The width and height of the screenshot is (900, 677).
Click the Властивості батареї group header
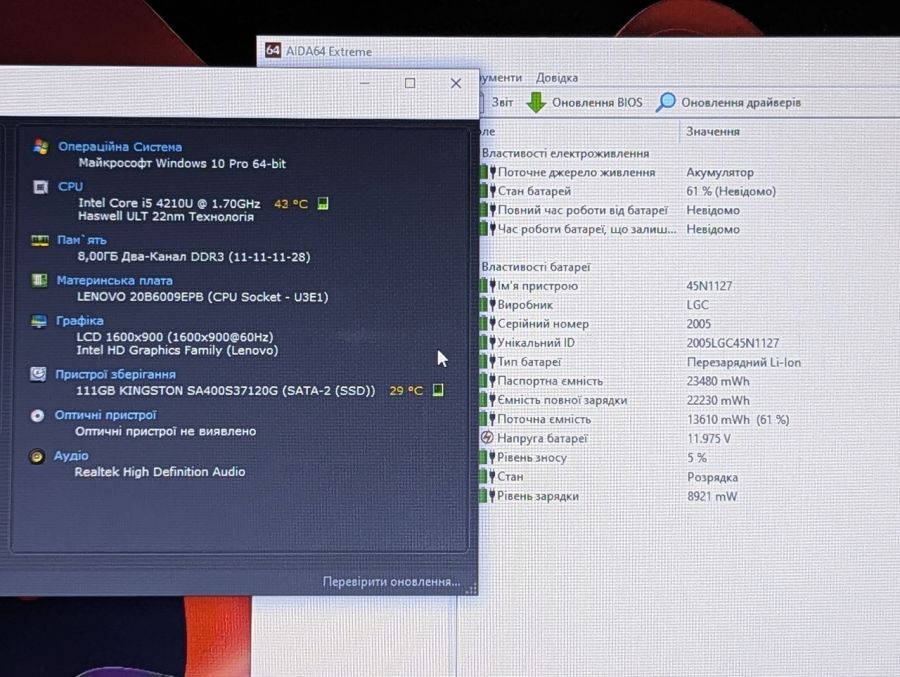coord(536,267)
